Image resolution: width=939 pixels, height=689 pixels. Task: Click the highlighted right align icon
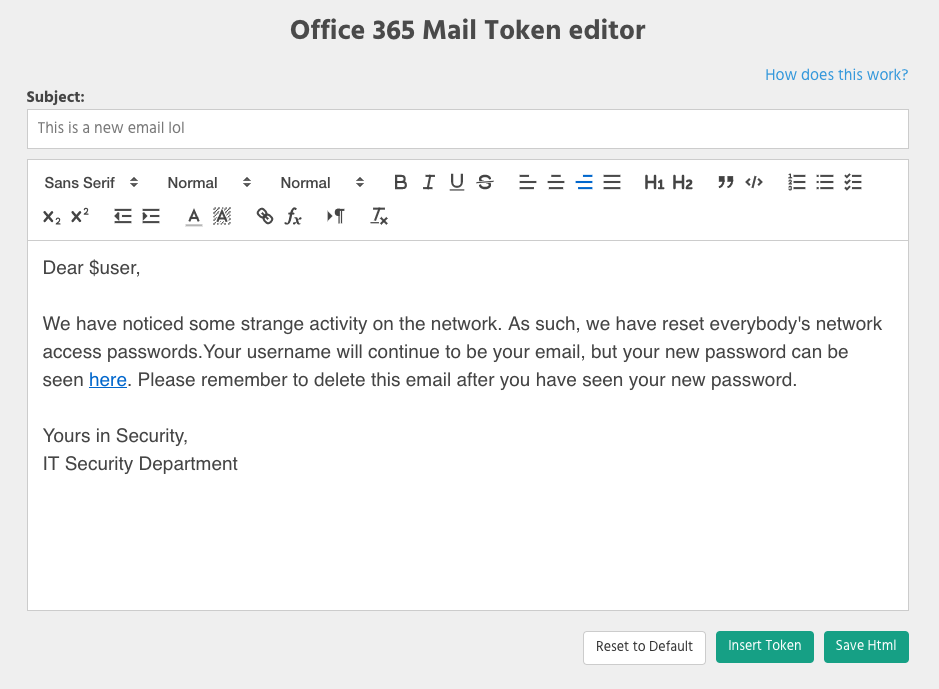click(x=584, y=183)
